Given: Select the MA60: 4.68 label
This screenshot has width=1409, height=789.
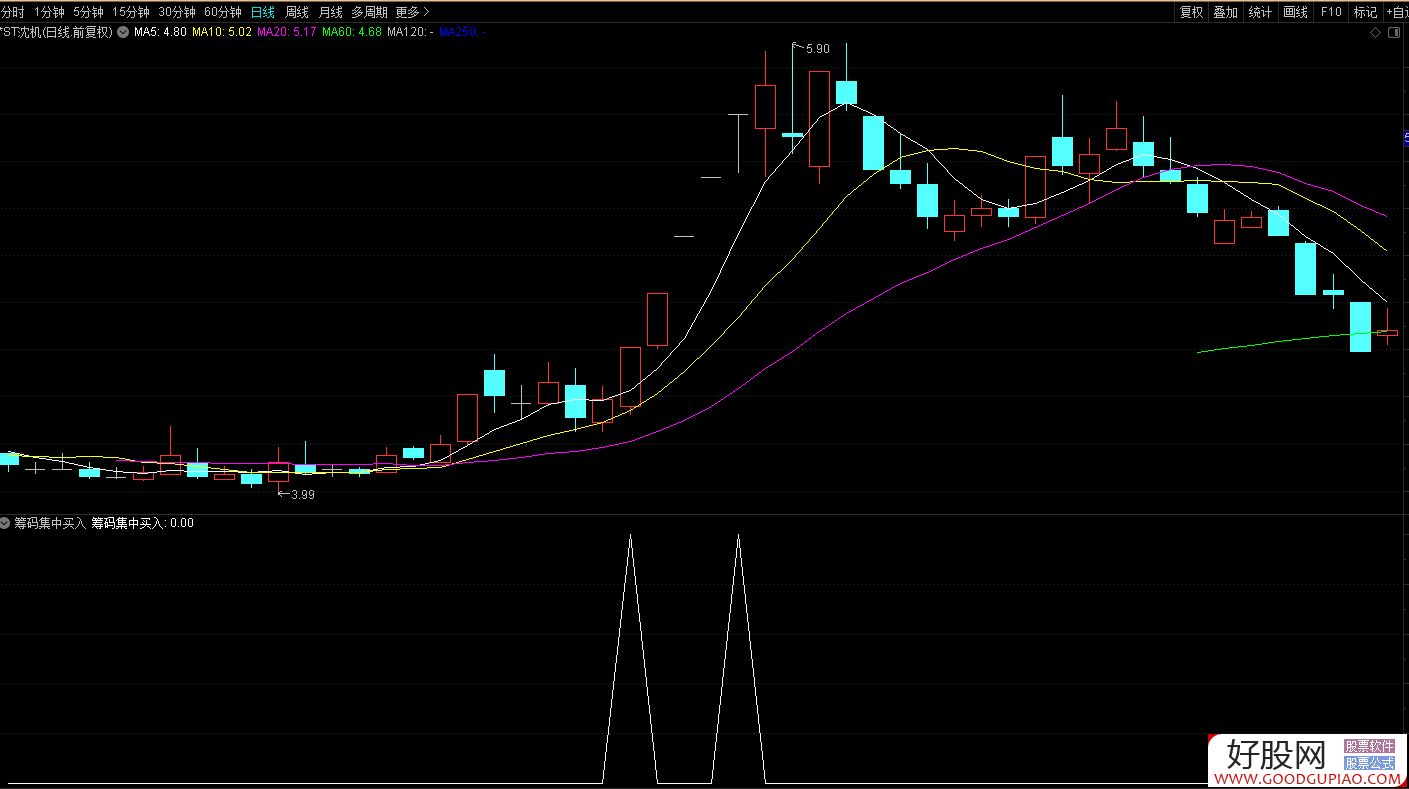Looking at the screenshot, I should 352,32.
